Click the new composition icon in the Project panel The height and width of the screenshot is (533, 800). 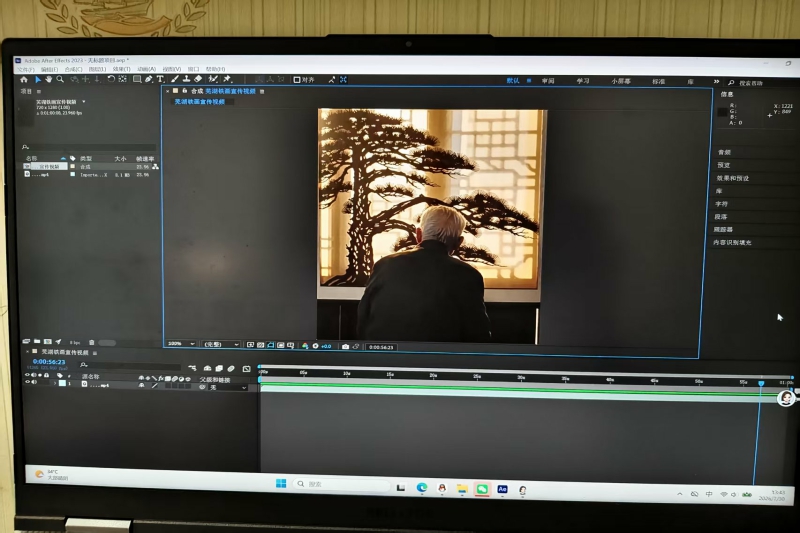pos(47,342)
